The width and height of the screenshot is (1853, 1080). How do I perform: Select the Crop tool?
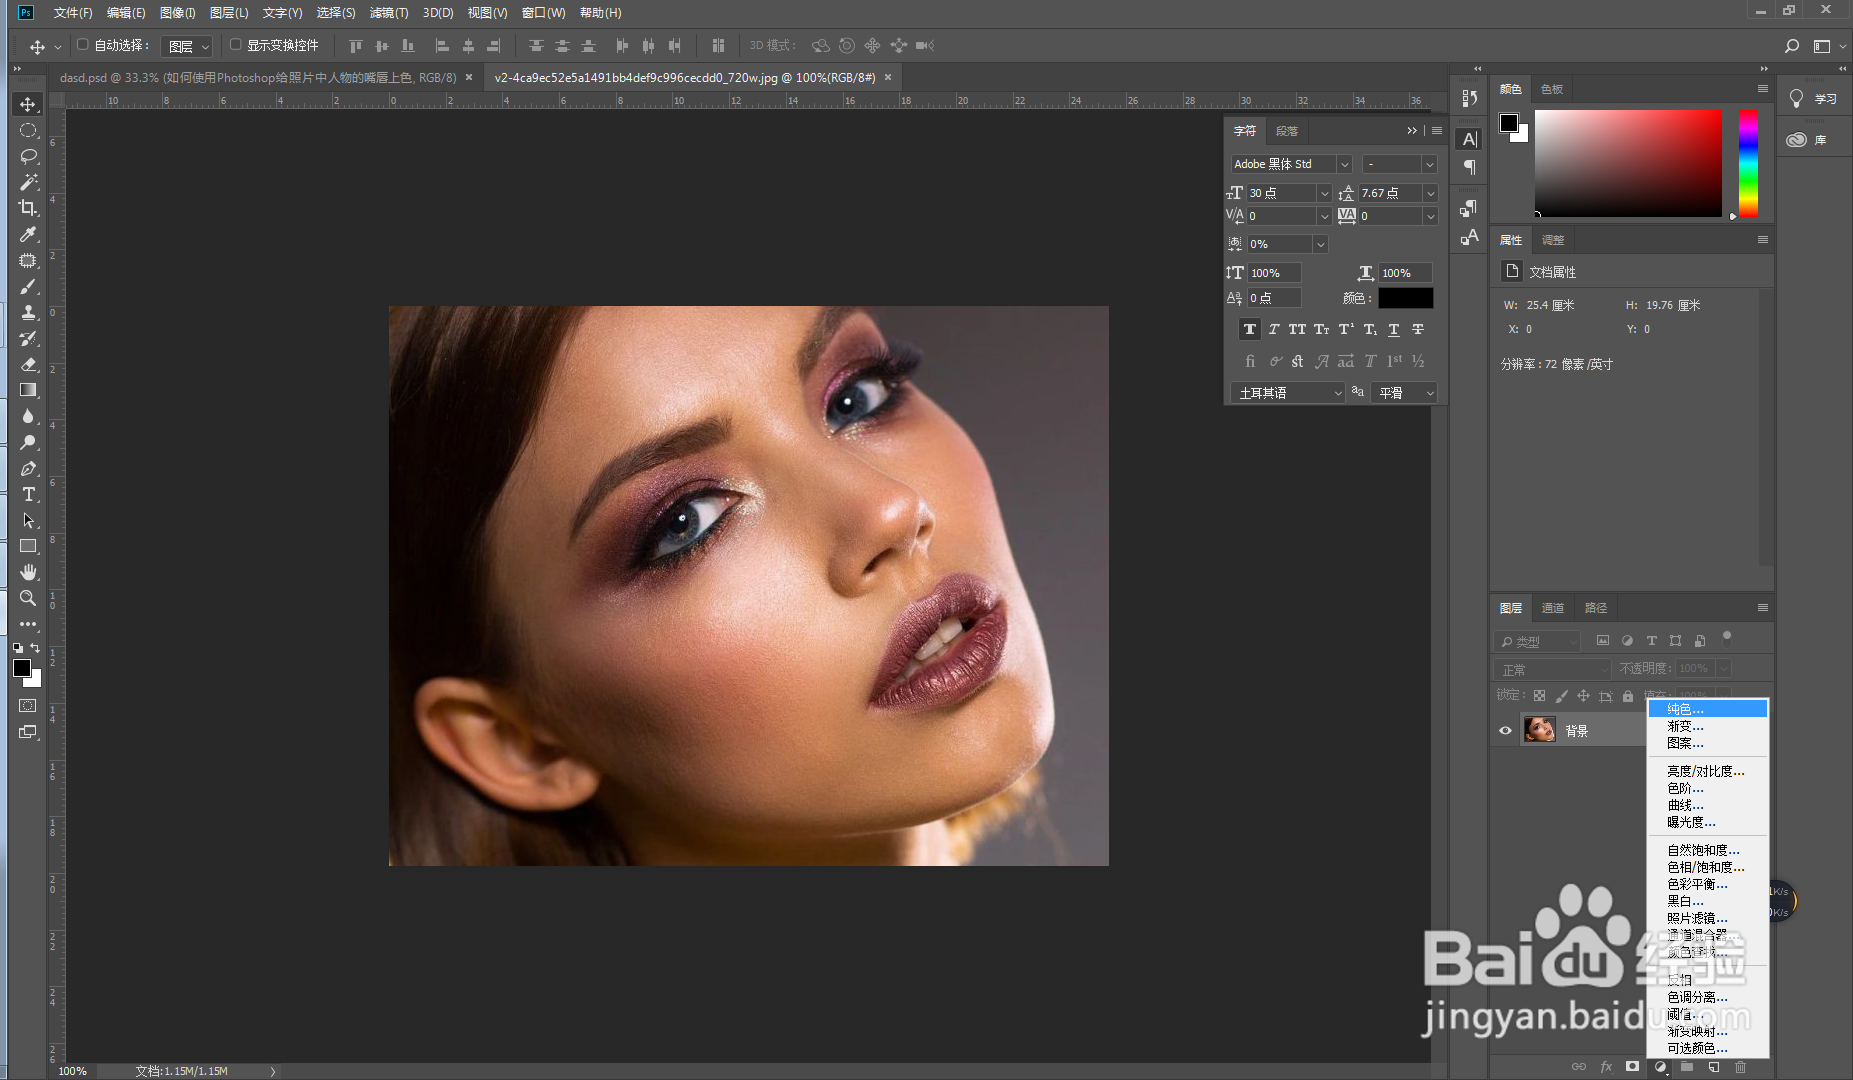click(27, 207)
